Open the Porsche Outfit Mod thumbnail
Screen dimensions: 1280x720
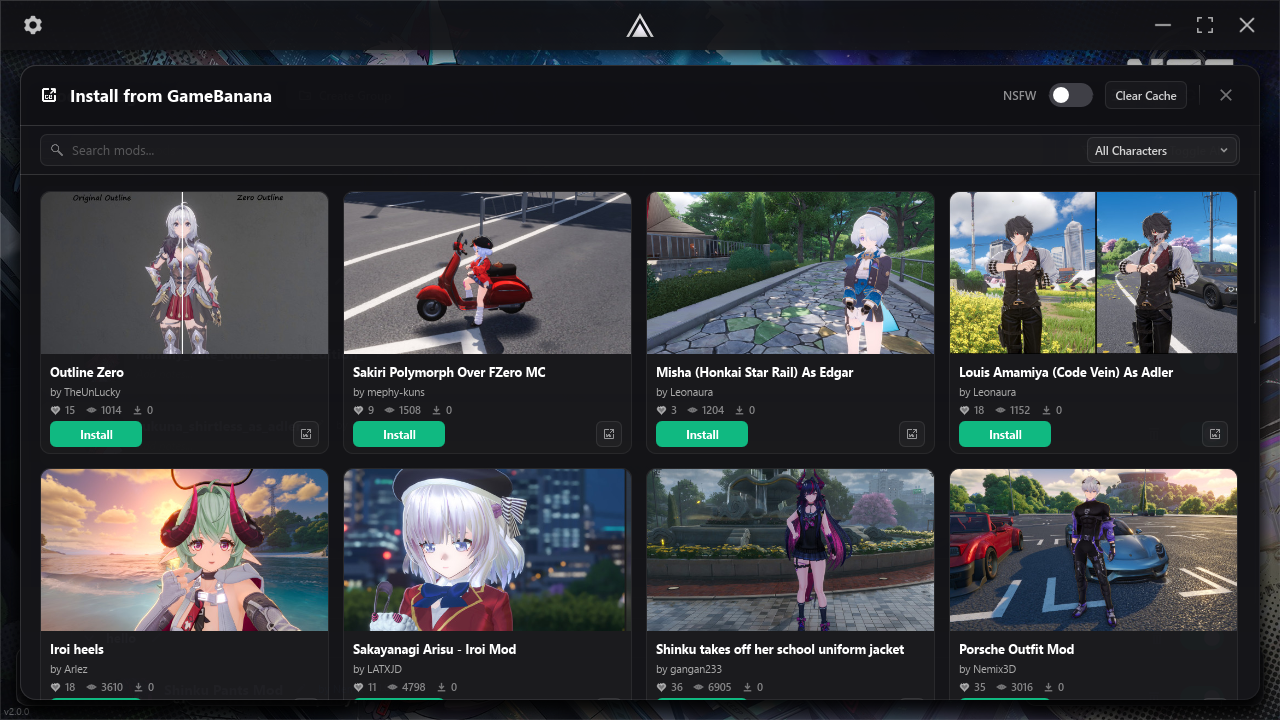pyautogui.click(x=1094, y=550)
